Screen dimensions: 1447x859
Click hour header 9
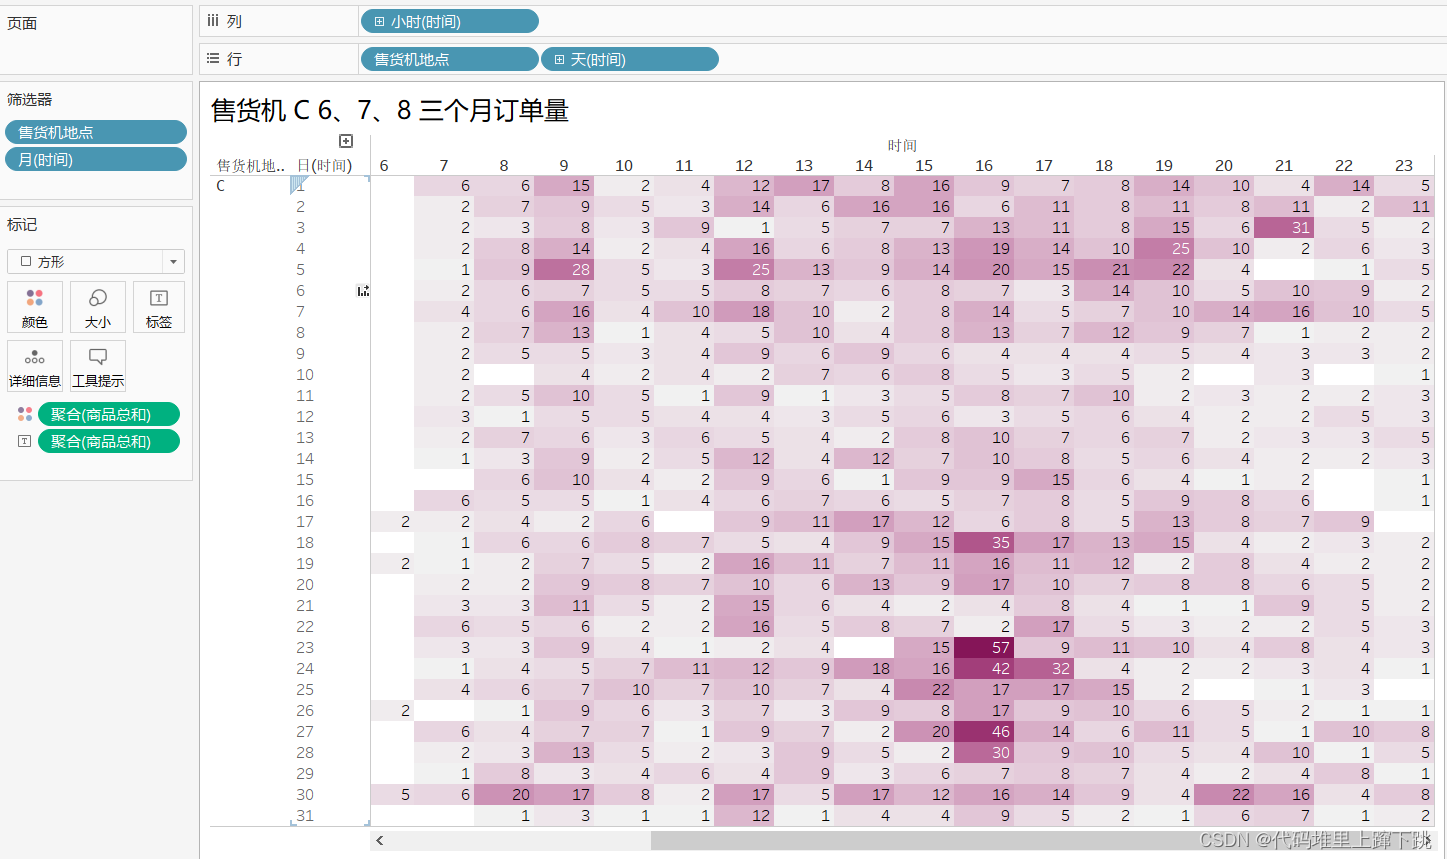pos(564,166)
